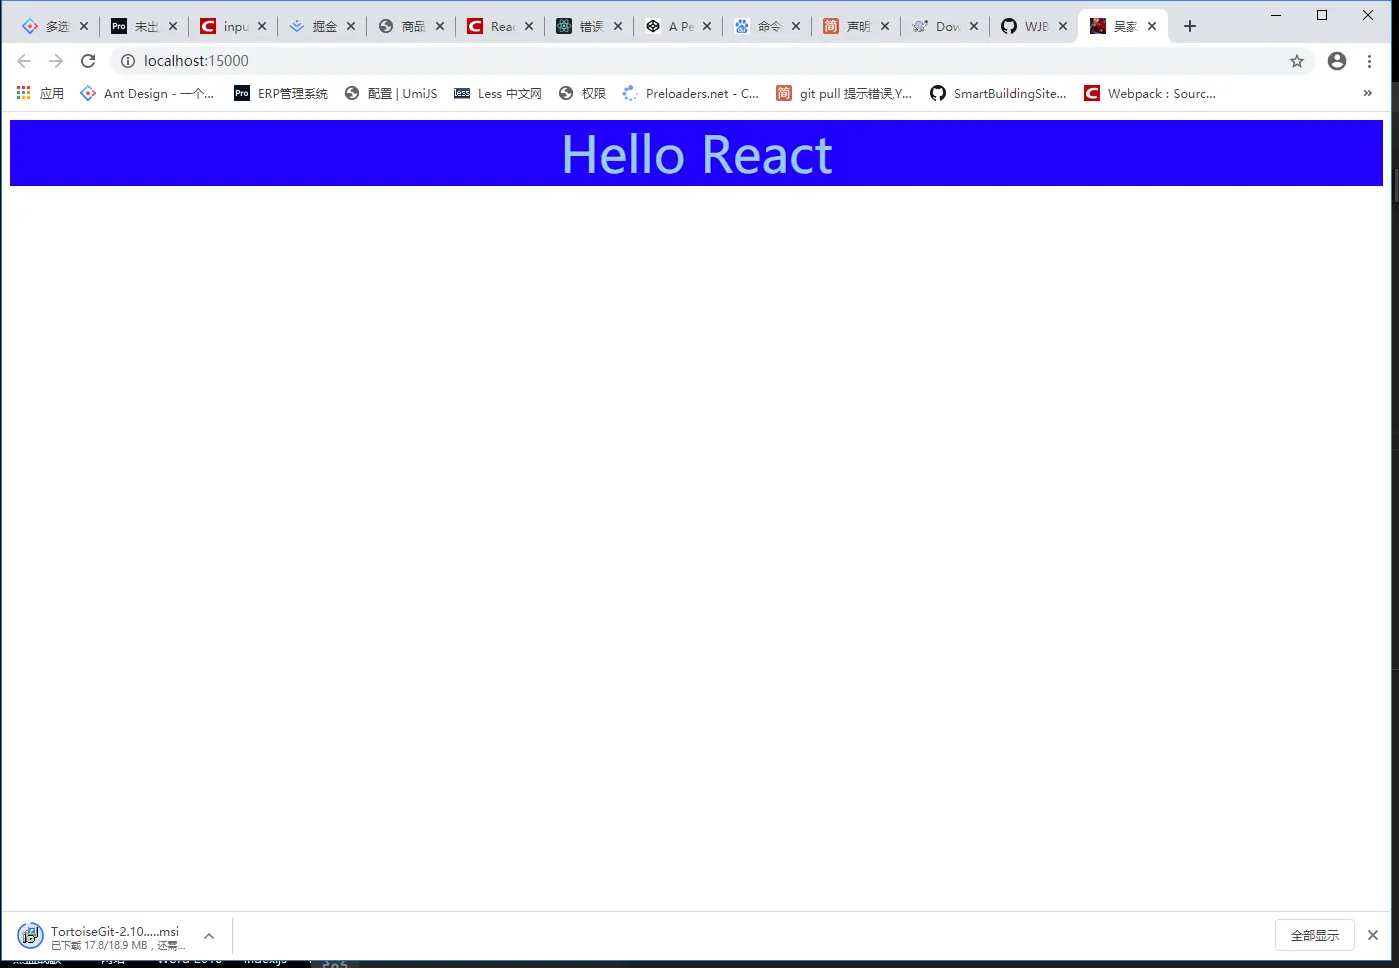The height and width of the screenshot is (968, 1399).
Task: Show more bookmarks via overflow chevron
Action: coord(1368,93)
